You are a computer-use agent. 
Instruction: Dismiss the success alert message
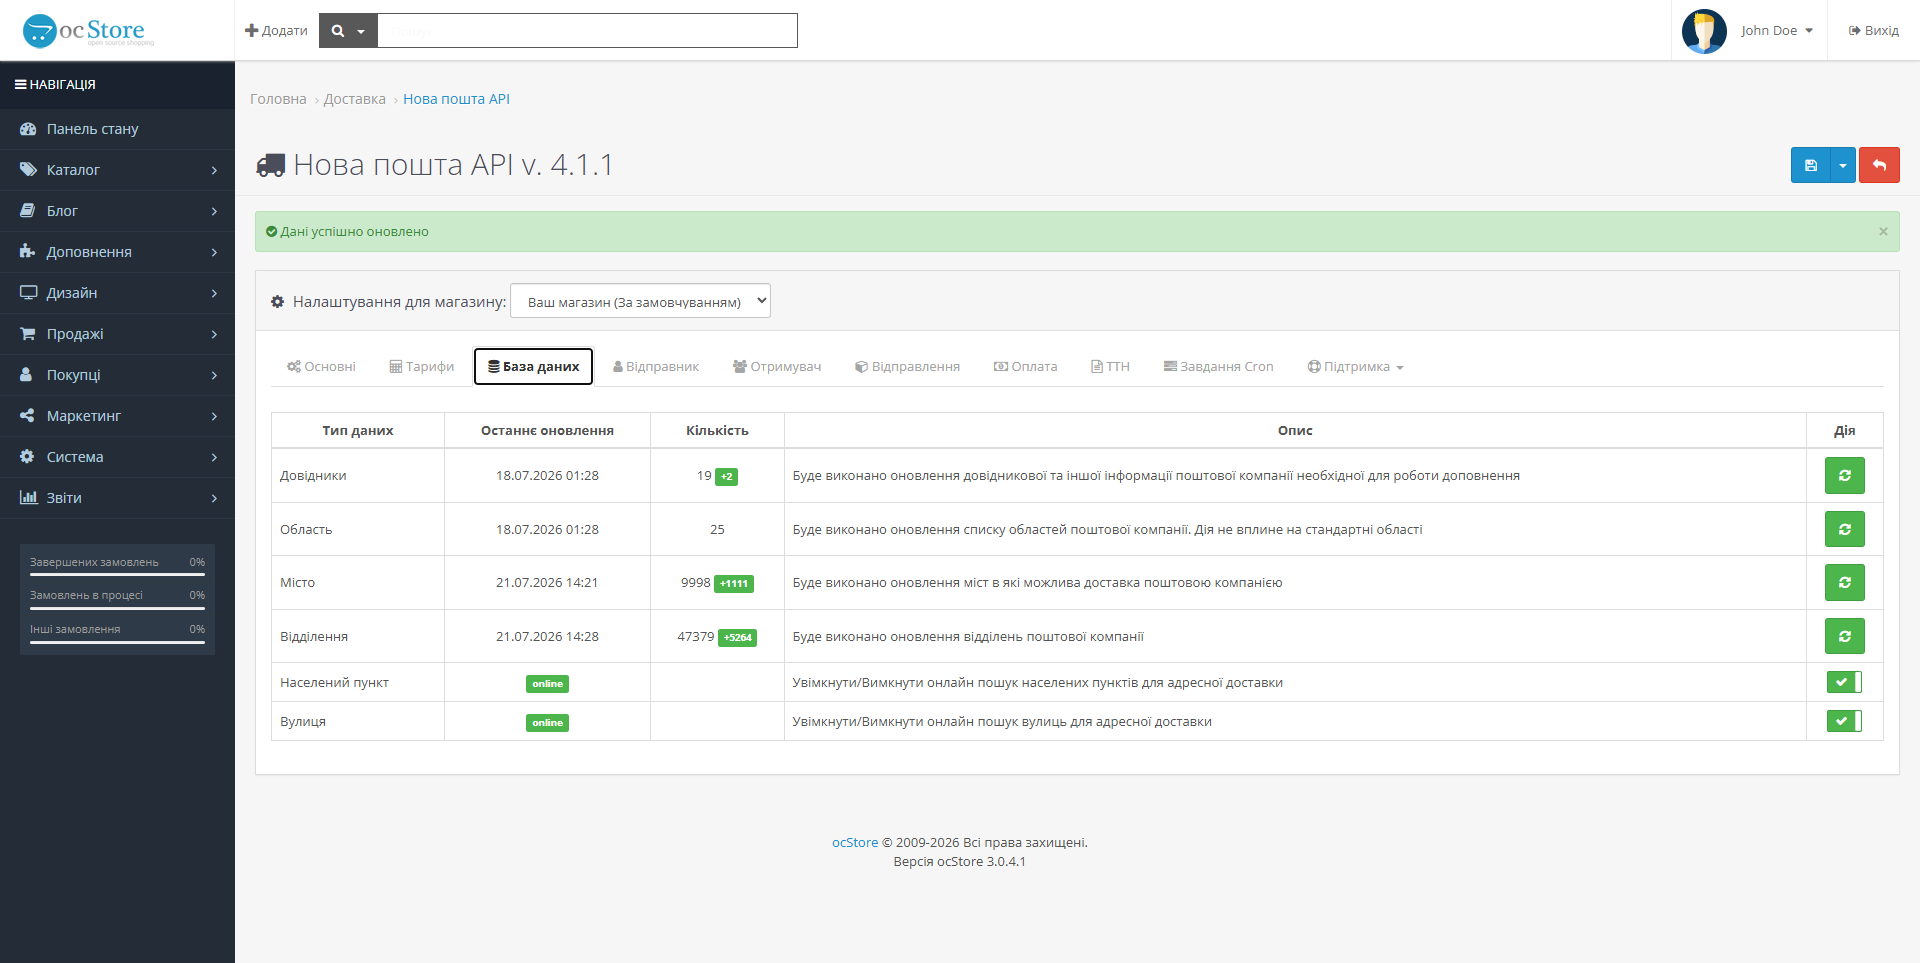1883,231
